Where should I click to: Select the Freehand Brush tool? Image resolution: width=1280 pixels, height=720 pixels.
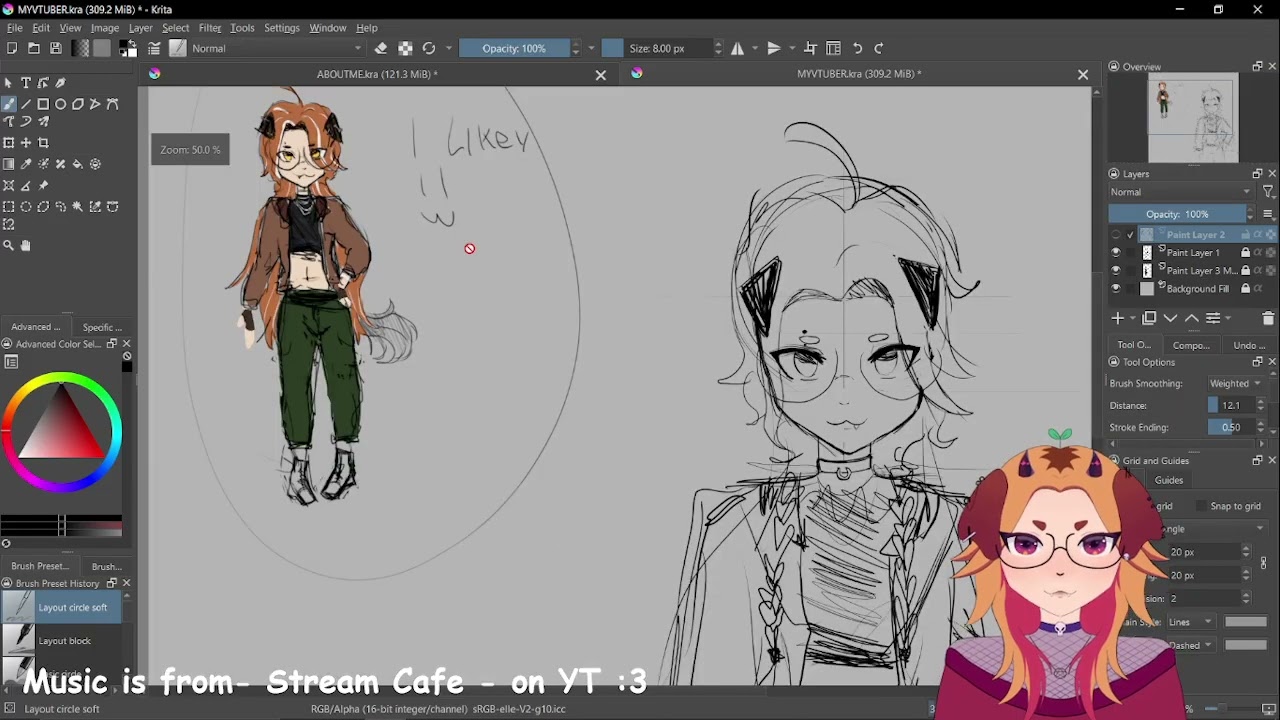pos(9,104)
